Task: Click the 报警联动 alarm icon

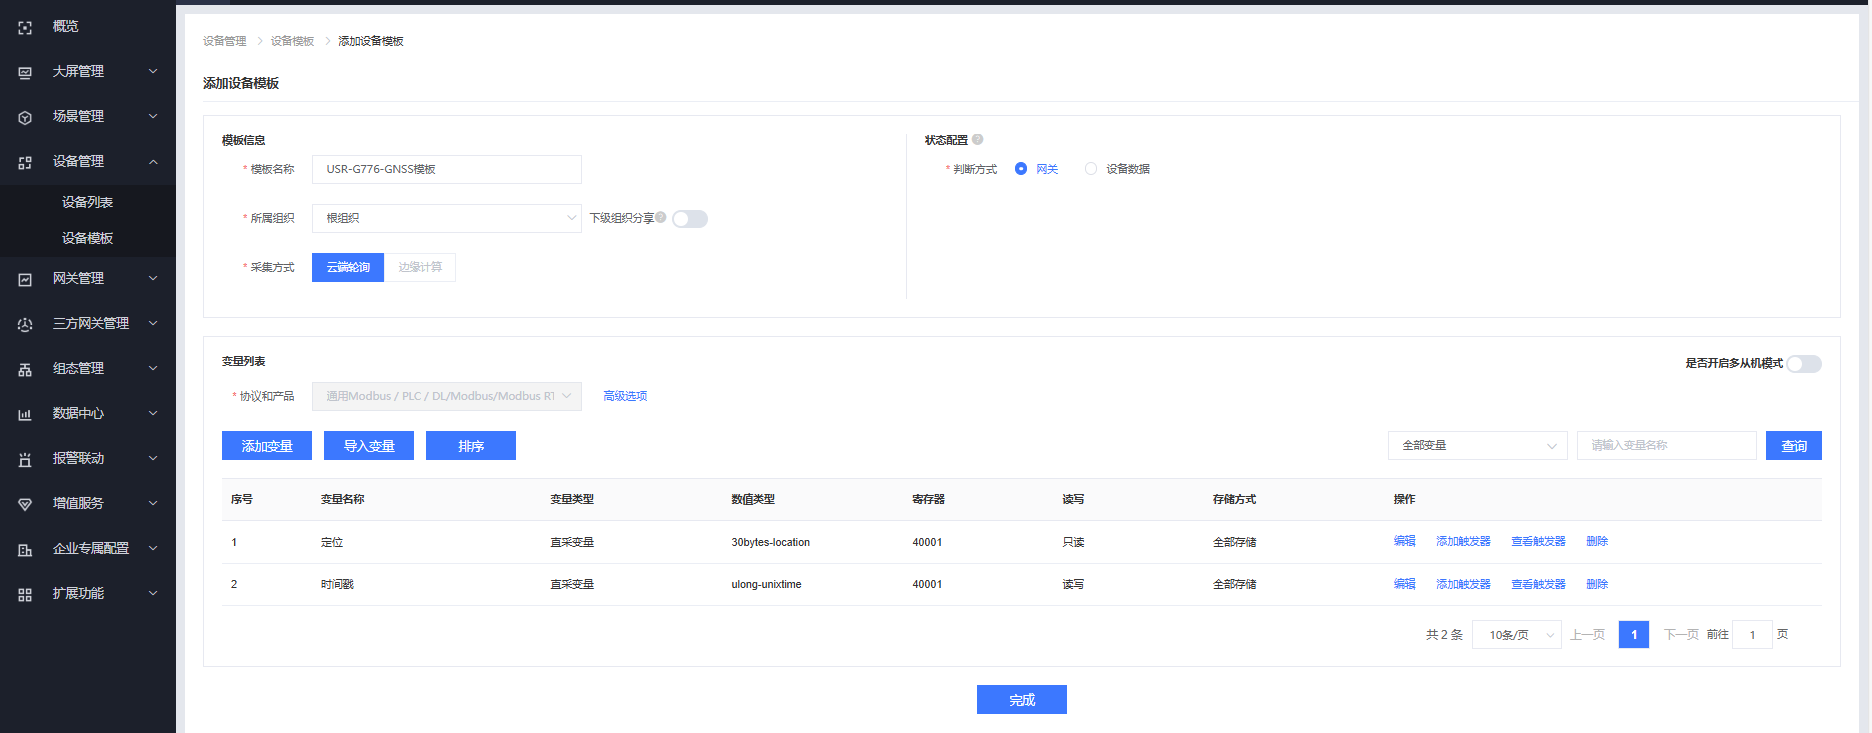Action: [25, 459]
